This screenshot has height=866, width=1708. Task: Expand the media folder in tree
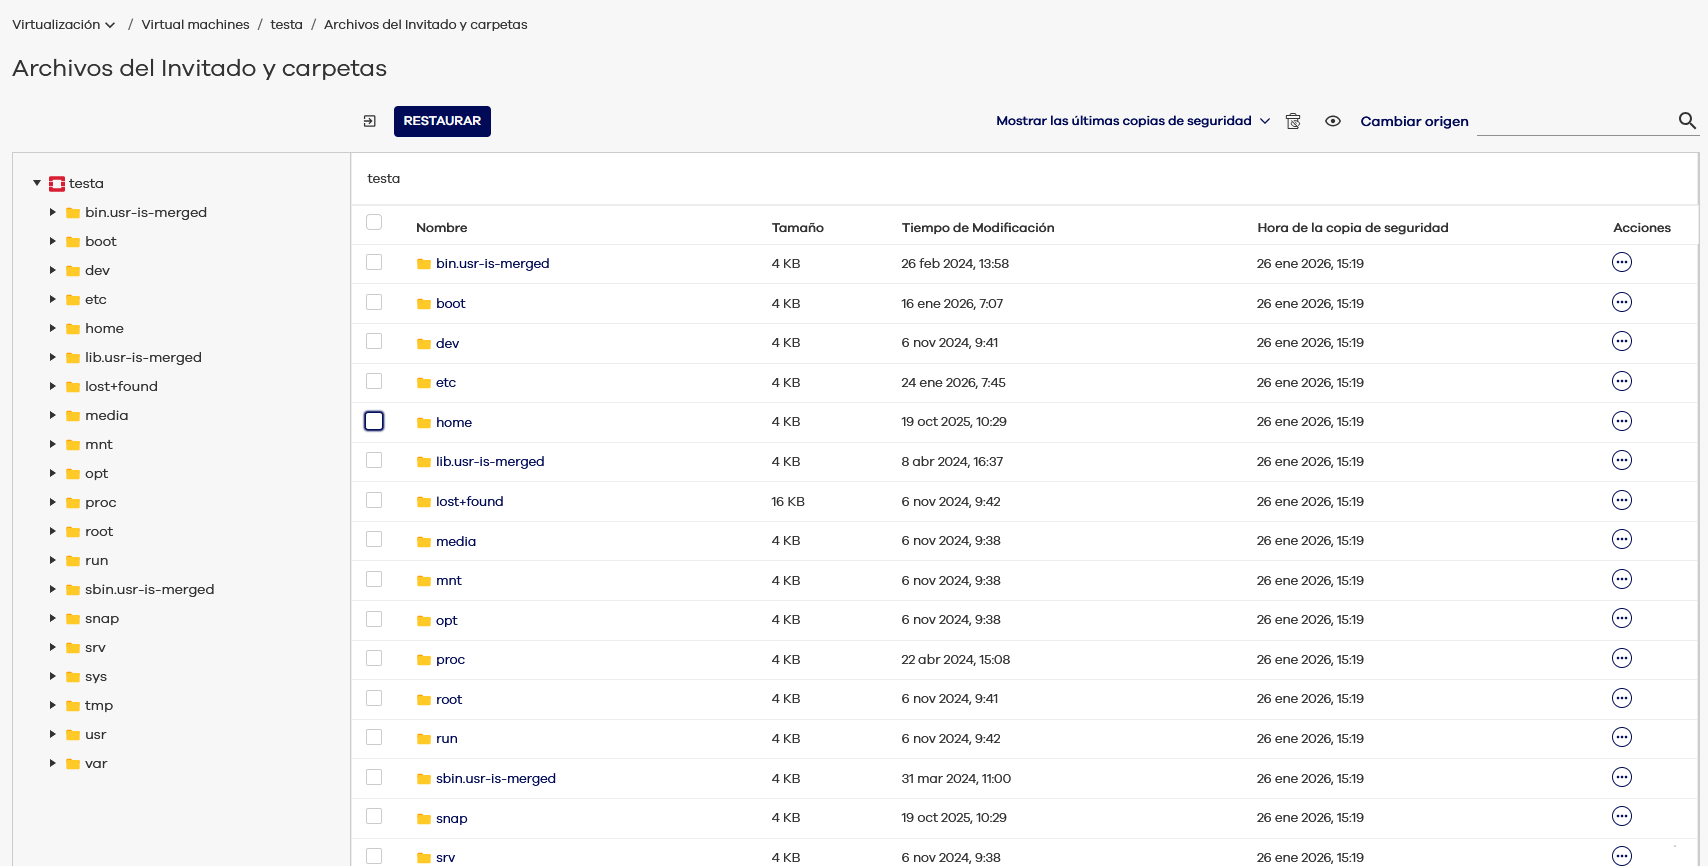(53, 415)
